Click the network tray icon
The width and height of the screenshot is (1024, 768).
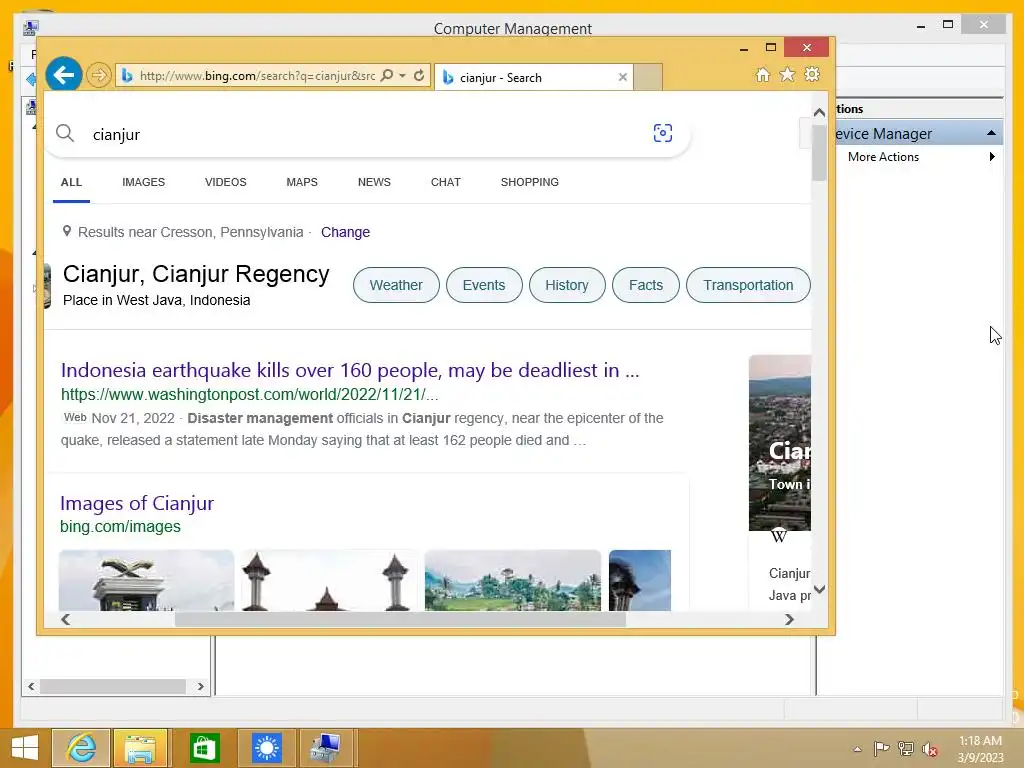click(906, 749)
